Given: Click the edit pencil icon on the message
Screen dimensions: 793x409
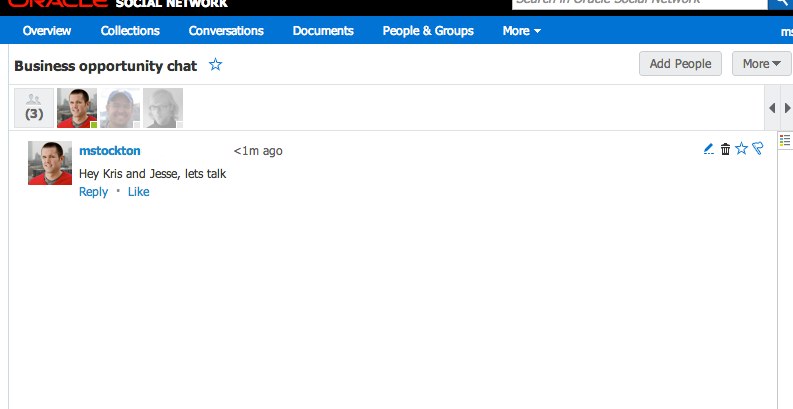Looking at the screenshot, I should click(x=709, y=149).
